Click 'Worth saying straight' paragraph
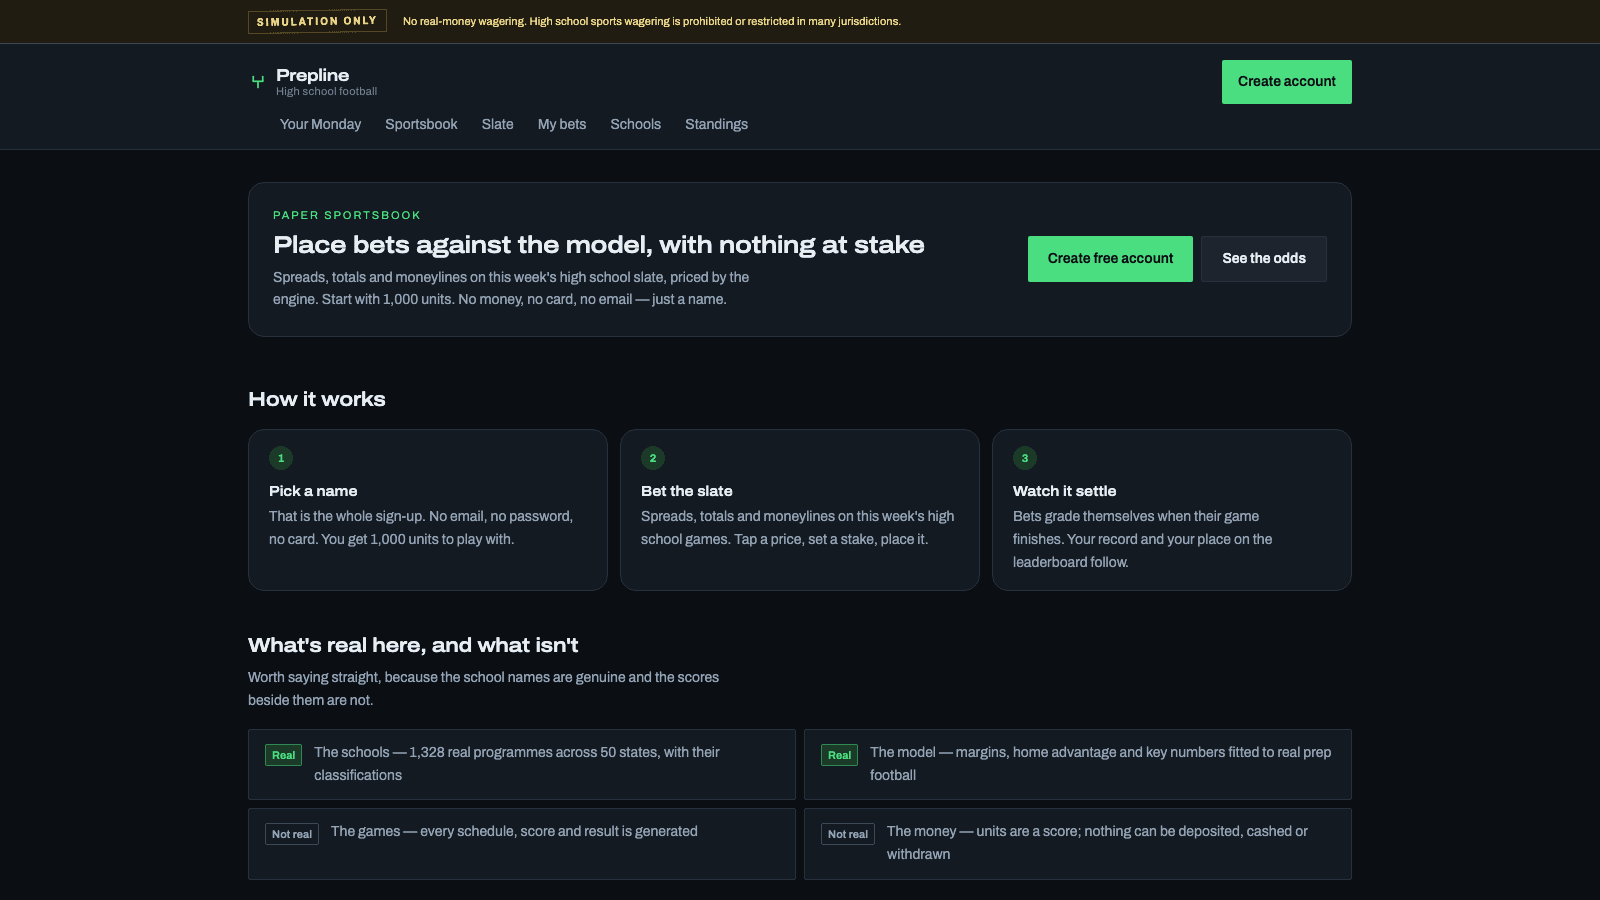 (483, 689)
